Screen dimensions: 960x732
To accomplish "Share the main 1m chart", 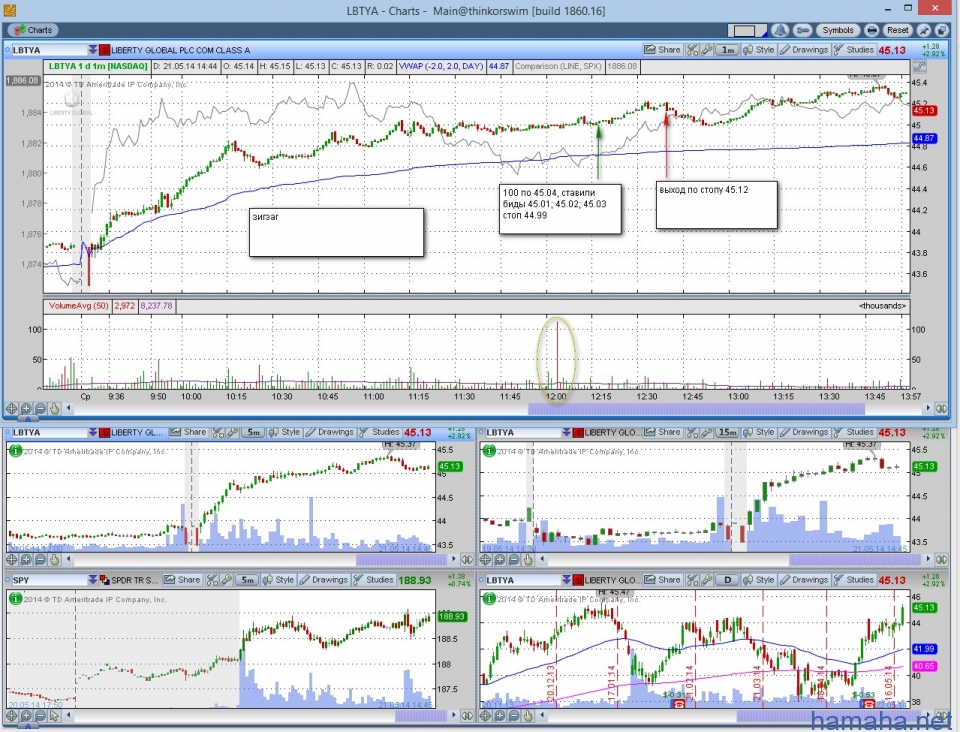I will coord(662,50).
